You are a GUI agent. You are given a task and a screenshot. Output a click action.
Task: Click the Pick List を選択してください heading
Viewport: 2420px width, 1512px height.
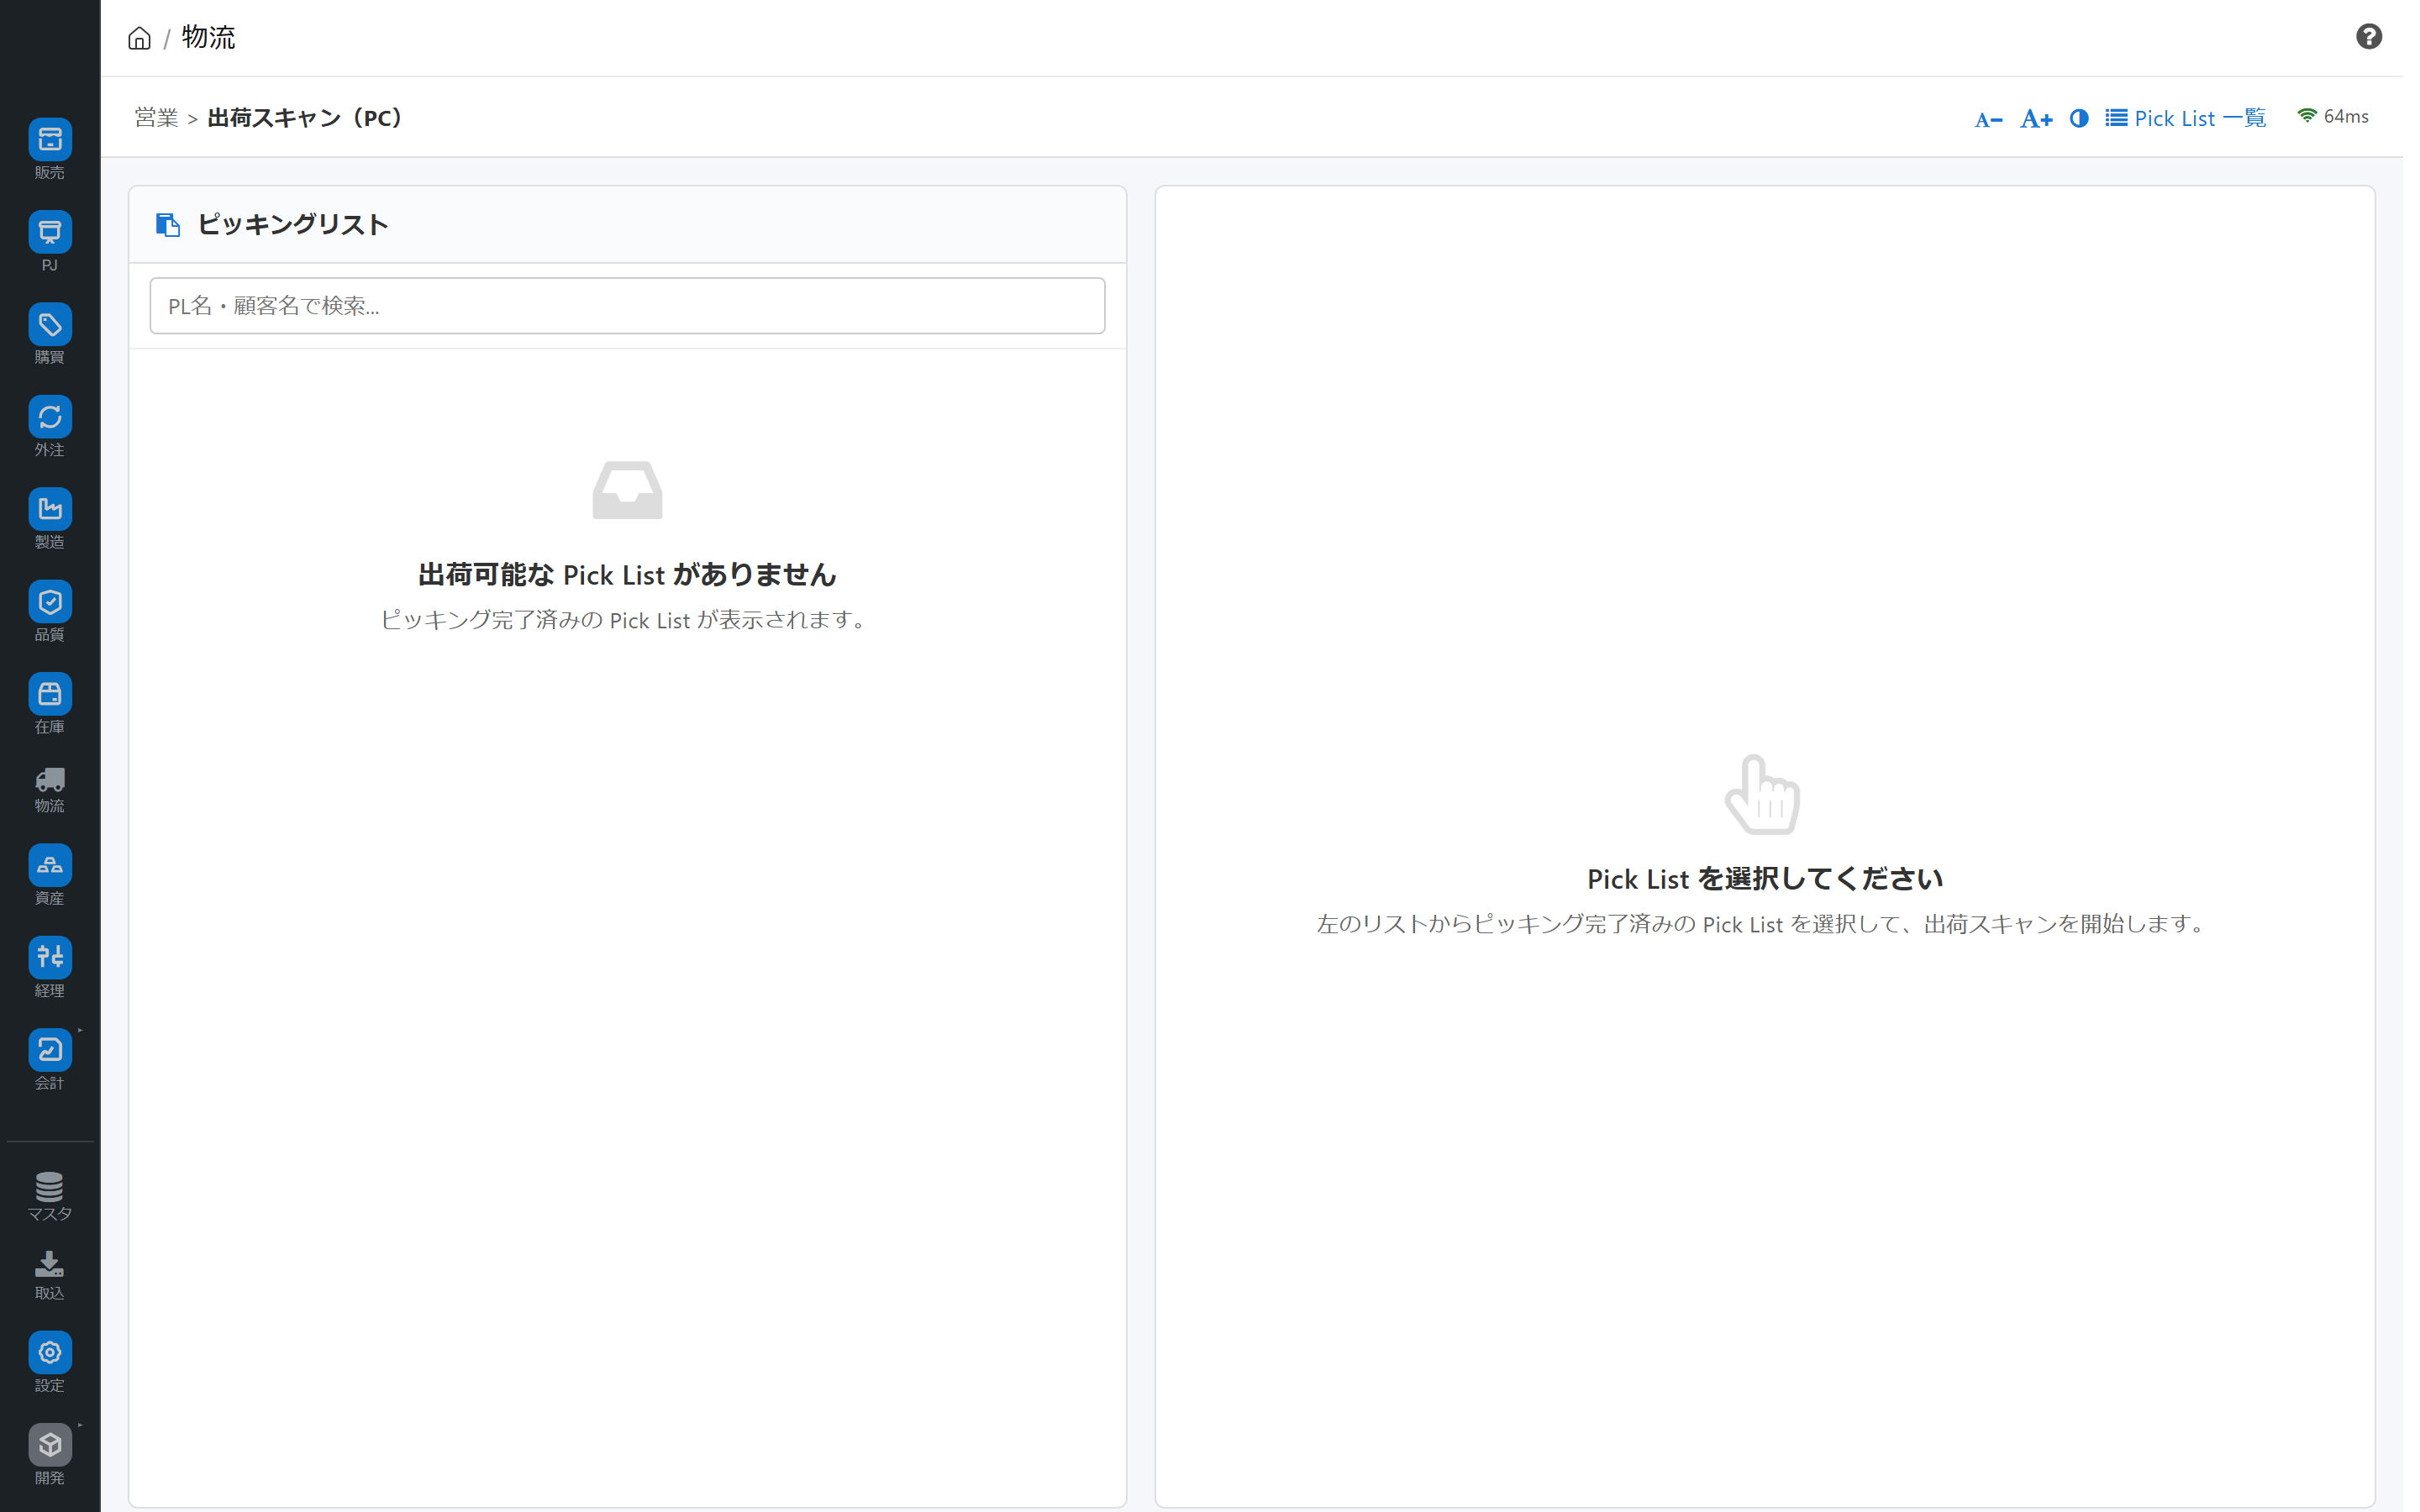(x=1765, y=879)
